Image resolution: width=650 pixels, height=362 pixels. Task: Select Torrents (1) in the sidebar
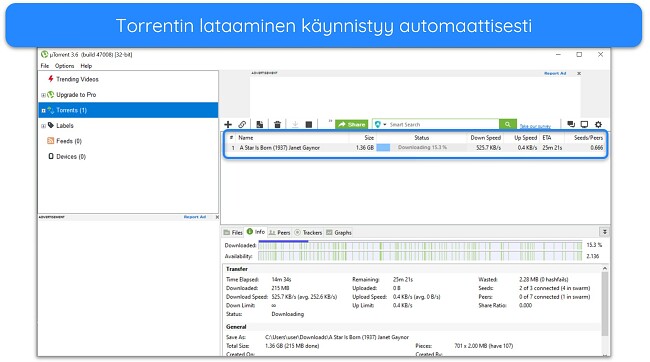coord(128,110)
